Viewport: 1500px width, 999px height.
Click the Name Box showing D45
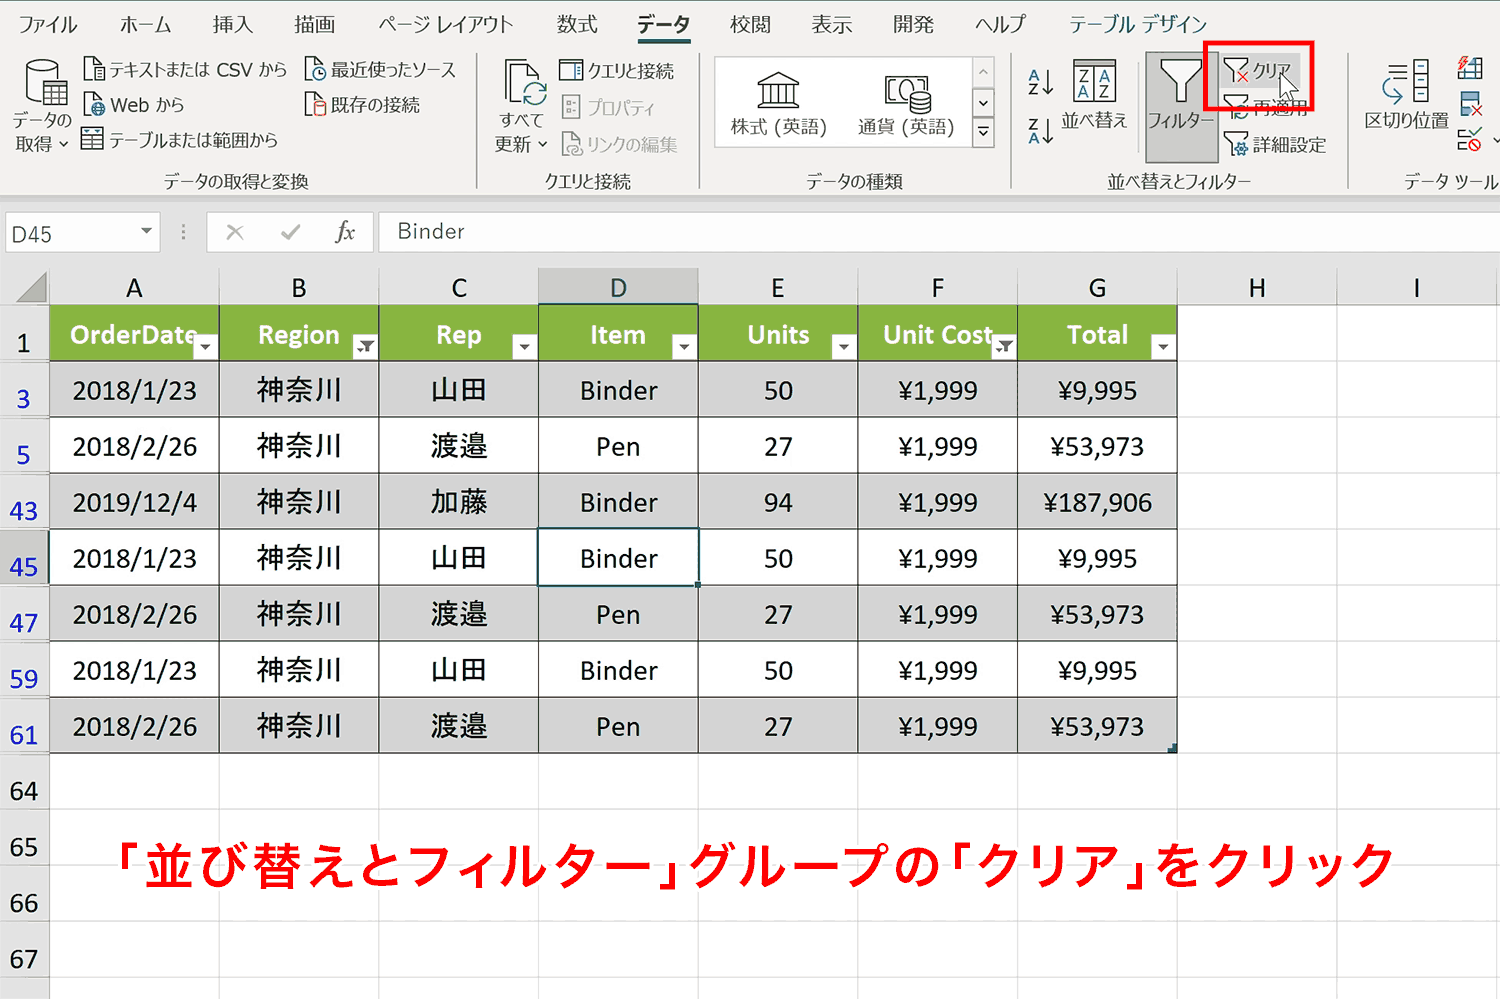[x=72, y=233]
